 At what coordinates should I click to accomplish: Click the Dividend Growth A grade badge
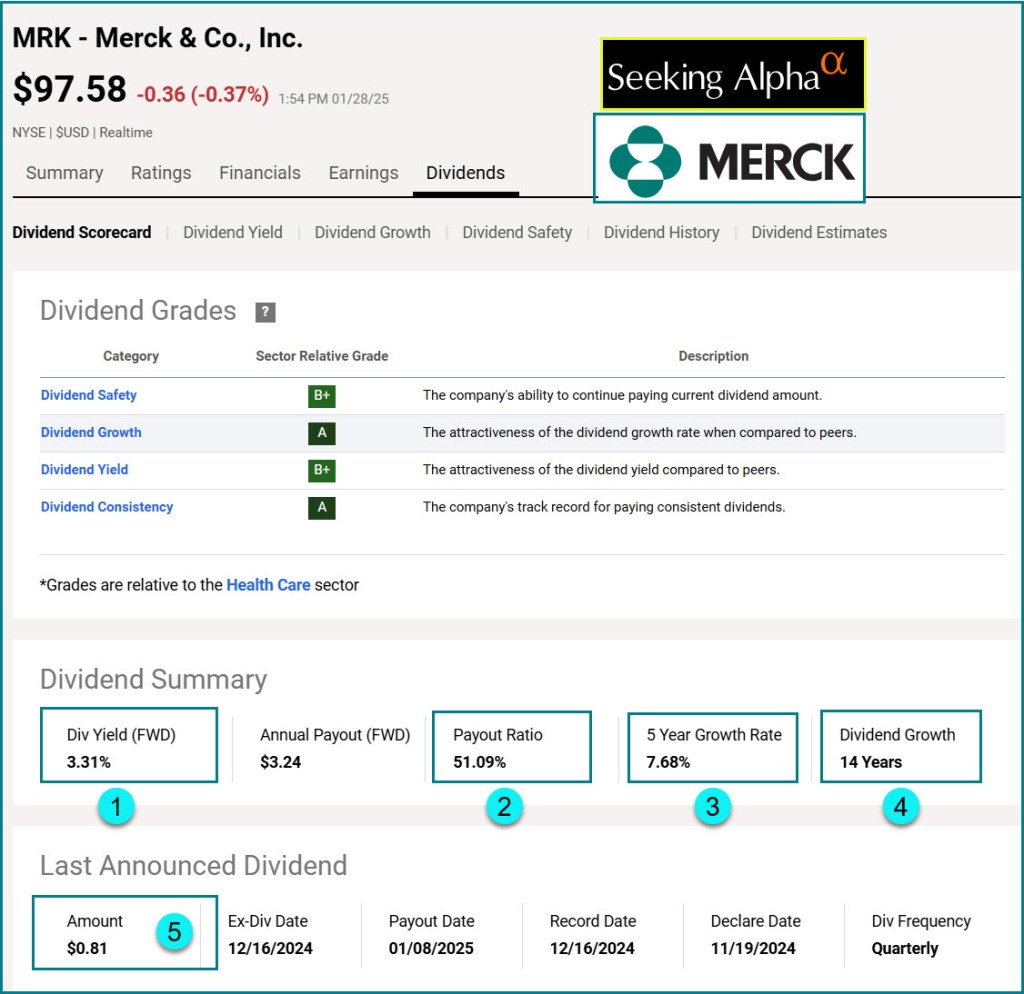tap(321, 433)
